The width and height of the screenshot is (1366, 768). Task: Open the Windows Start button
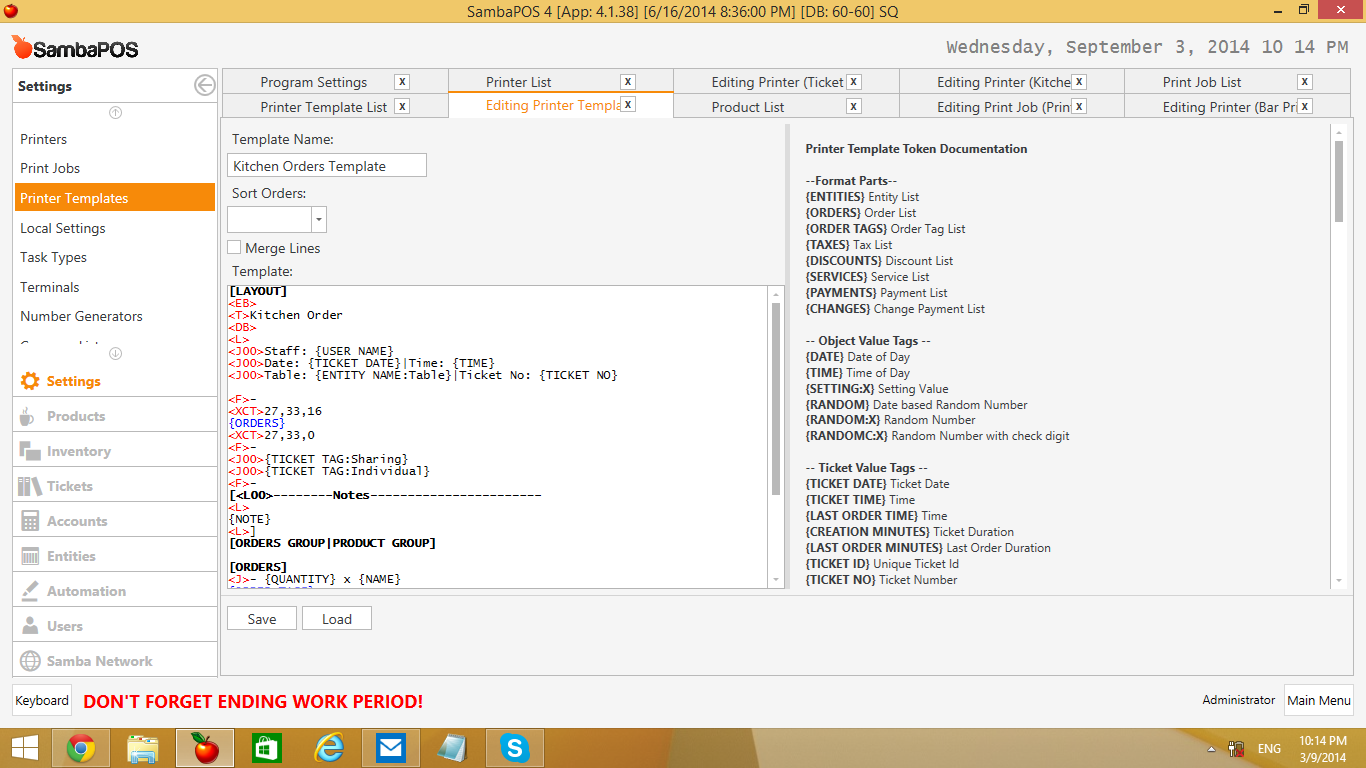[24, 747]
